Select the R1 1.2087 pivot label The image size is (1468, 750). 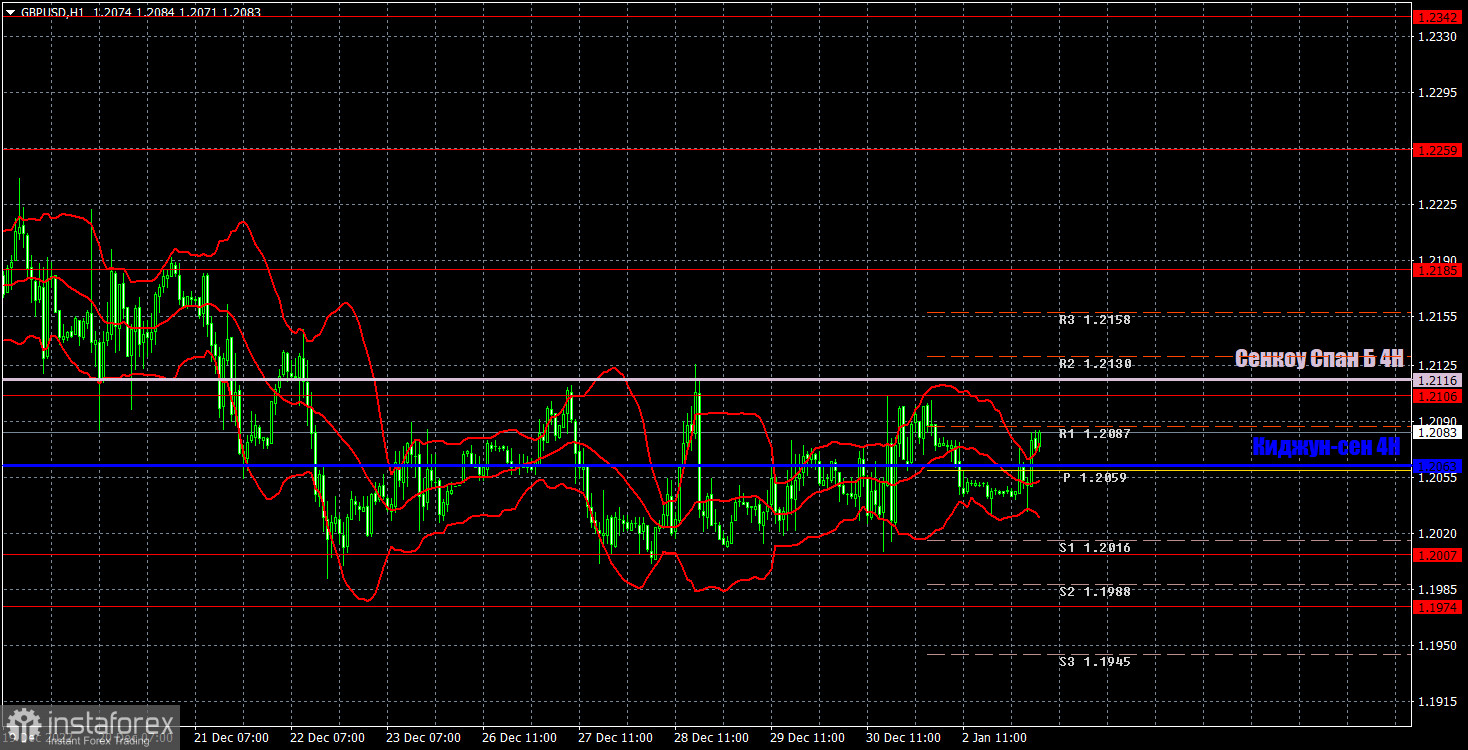[x=1094, y=434]
